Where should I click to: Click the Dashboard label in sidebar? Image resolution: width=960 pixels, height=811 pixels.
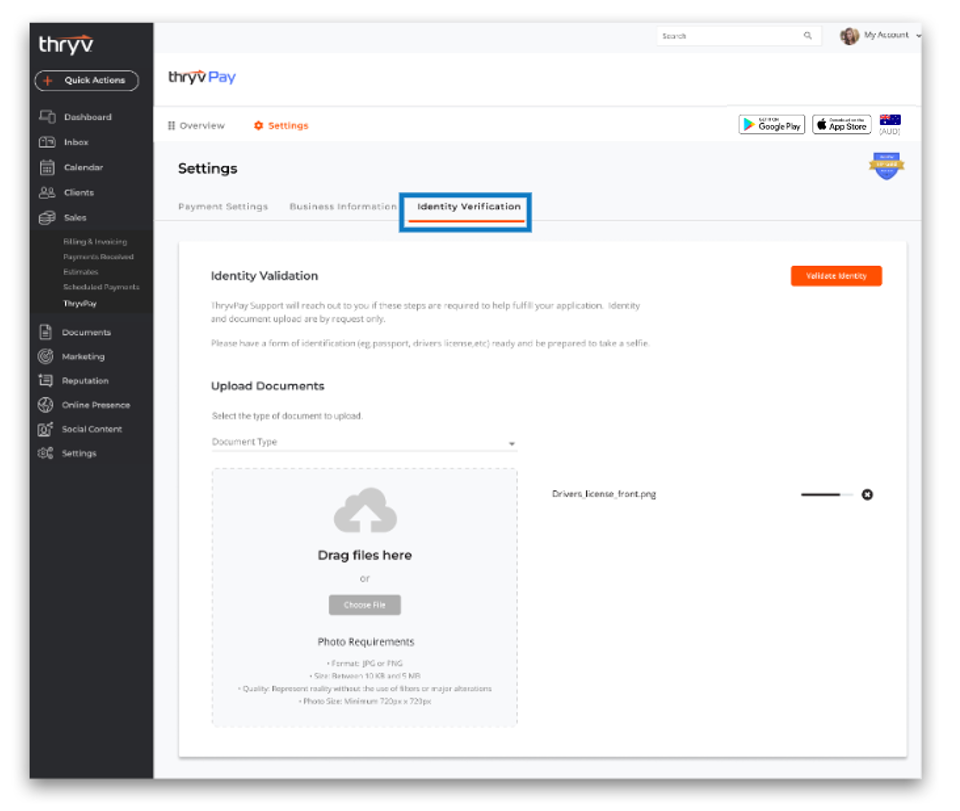click(88, 117)
